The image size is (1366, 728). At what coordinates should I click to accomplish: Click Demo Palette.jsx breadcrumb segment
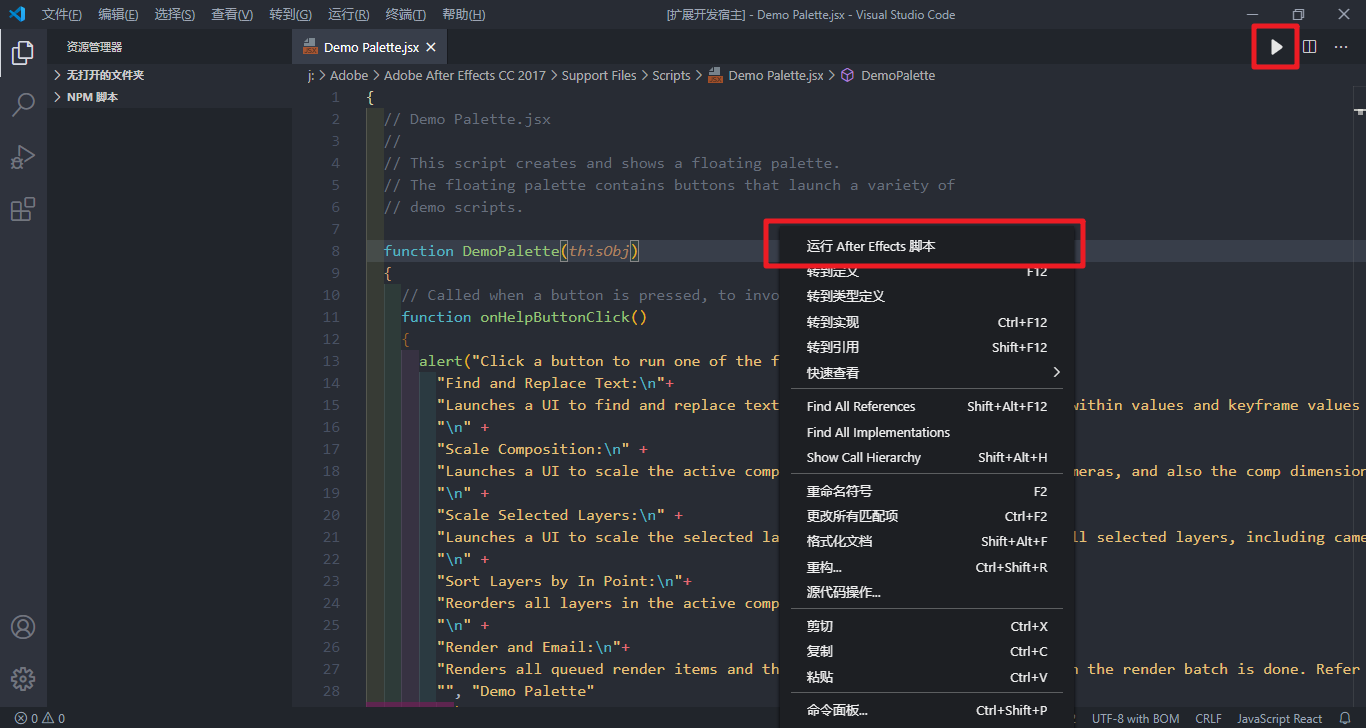tap(765, 75)
